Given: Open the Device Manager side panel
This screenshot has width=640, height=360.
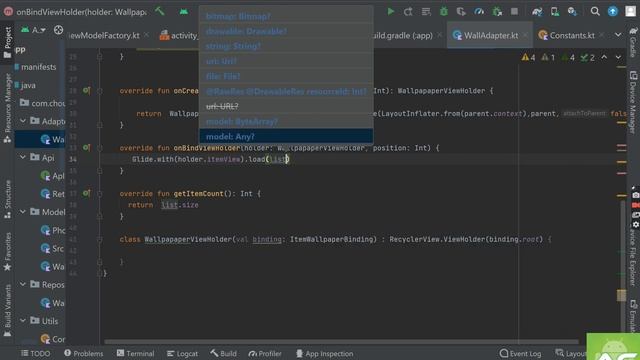Looking at the screenshot, I should [x=633, y=102].
